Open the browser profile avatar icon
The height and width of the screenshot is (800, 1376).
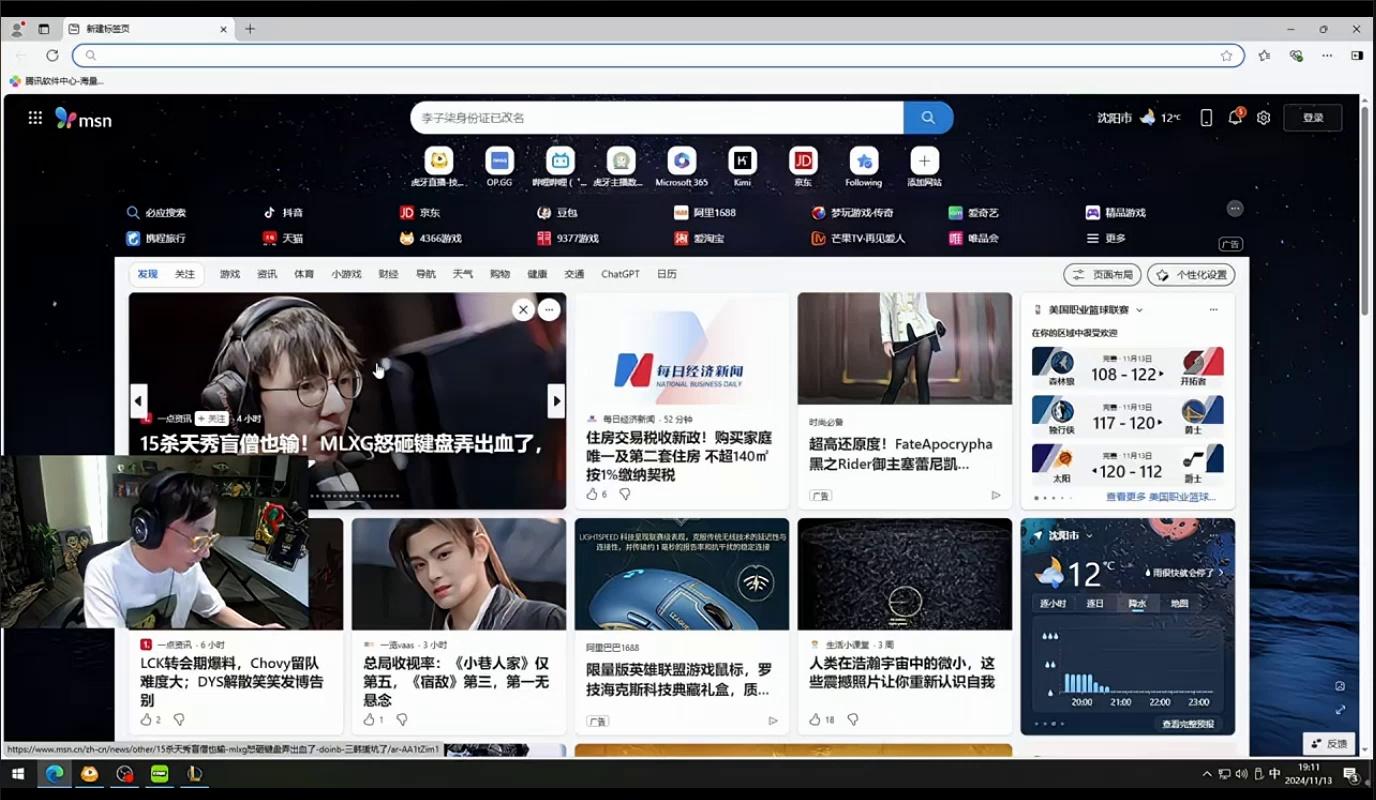tap(17, 29)
